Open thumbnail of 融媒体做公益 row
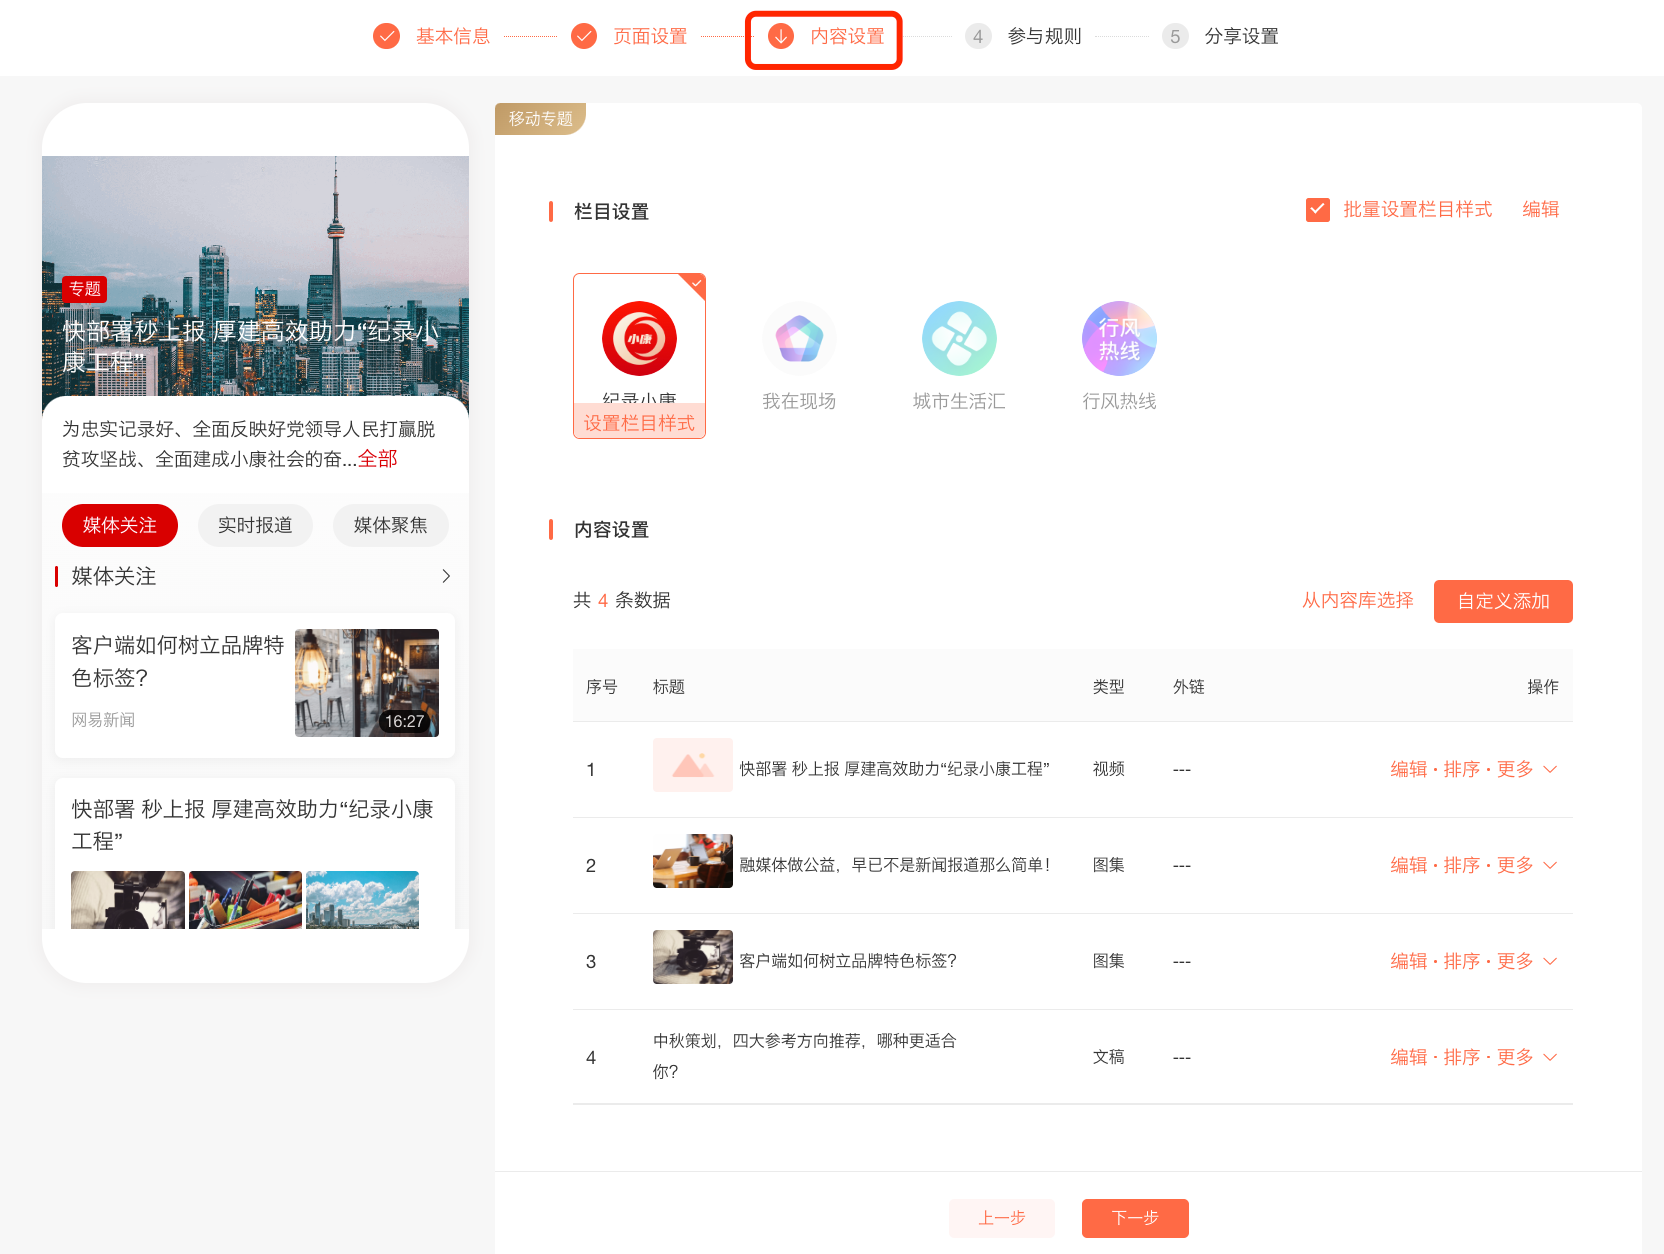The width and height of the screenshot is (1664, 1254). click(x=692, y=861)
